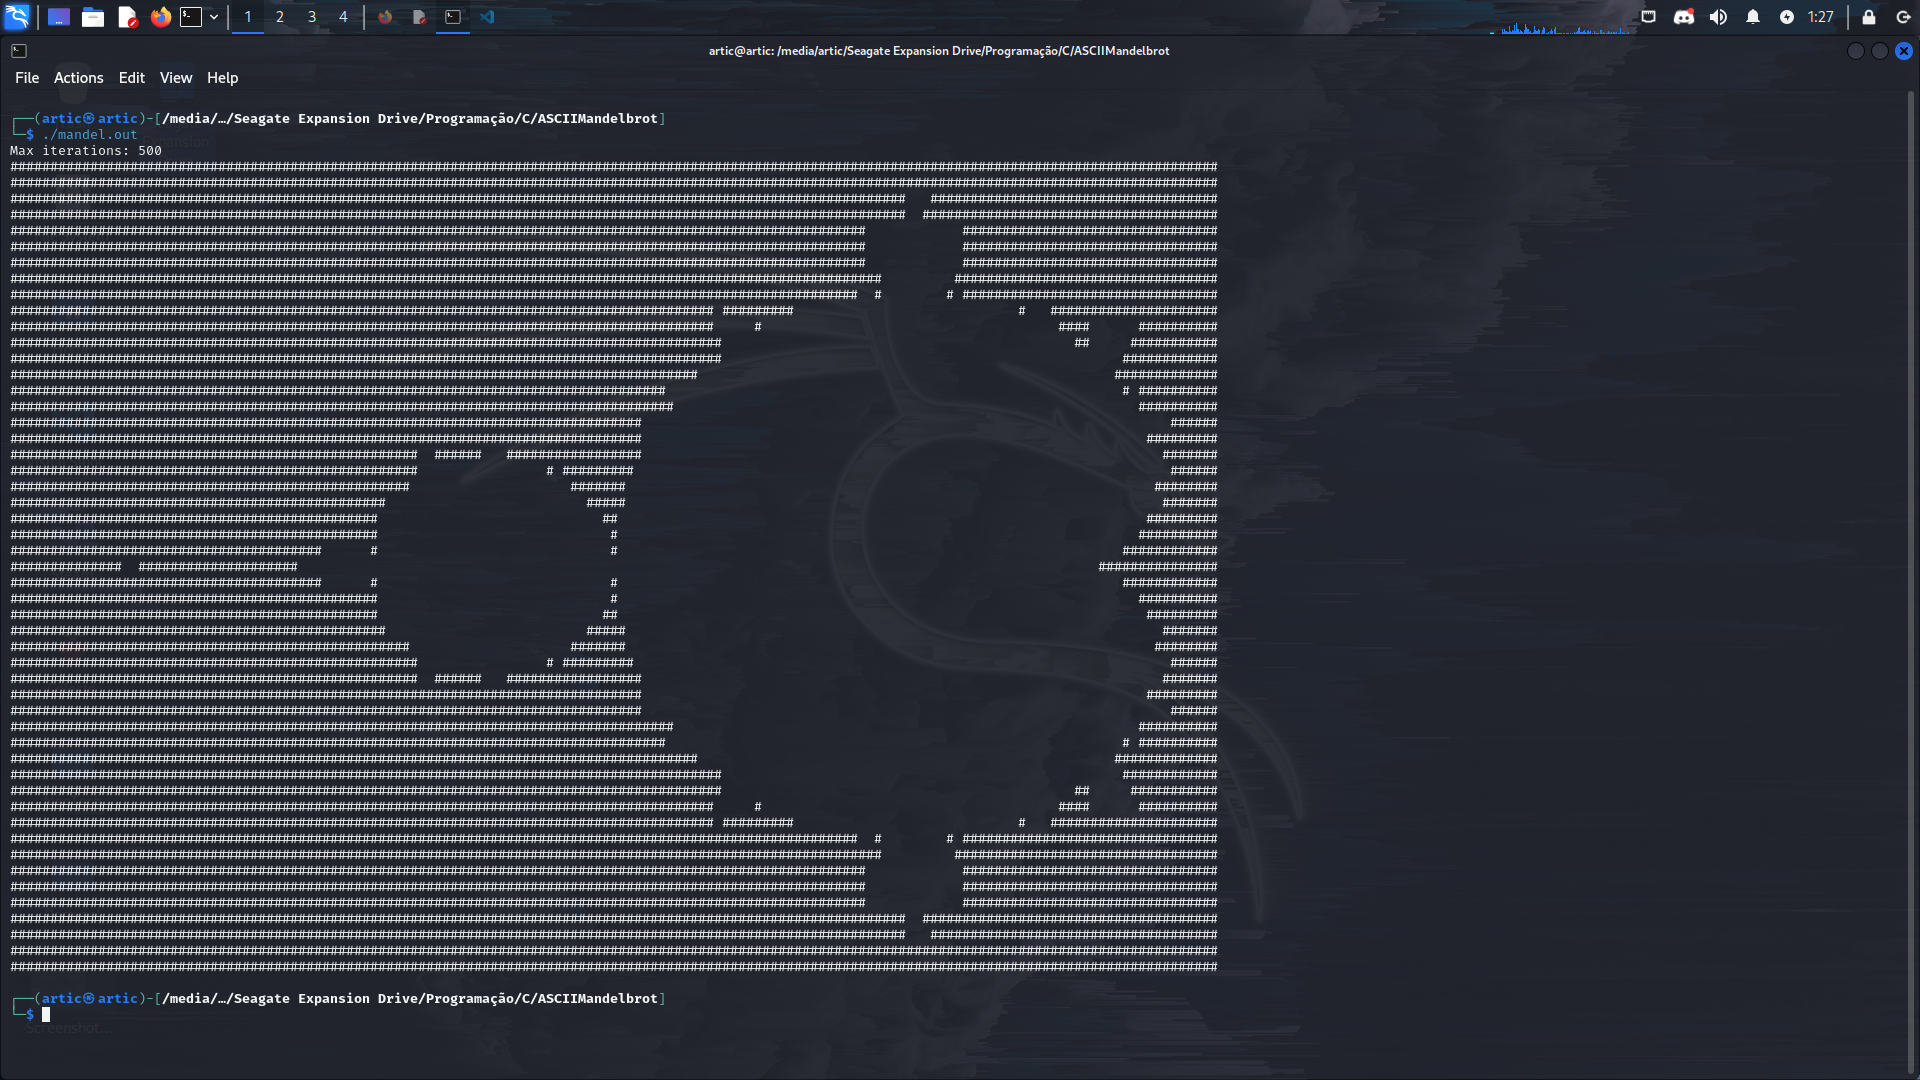
Task: Open the File menu
Action: click(x=27, y=78)
